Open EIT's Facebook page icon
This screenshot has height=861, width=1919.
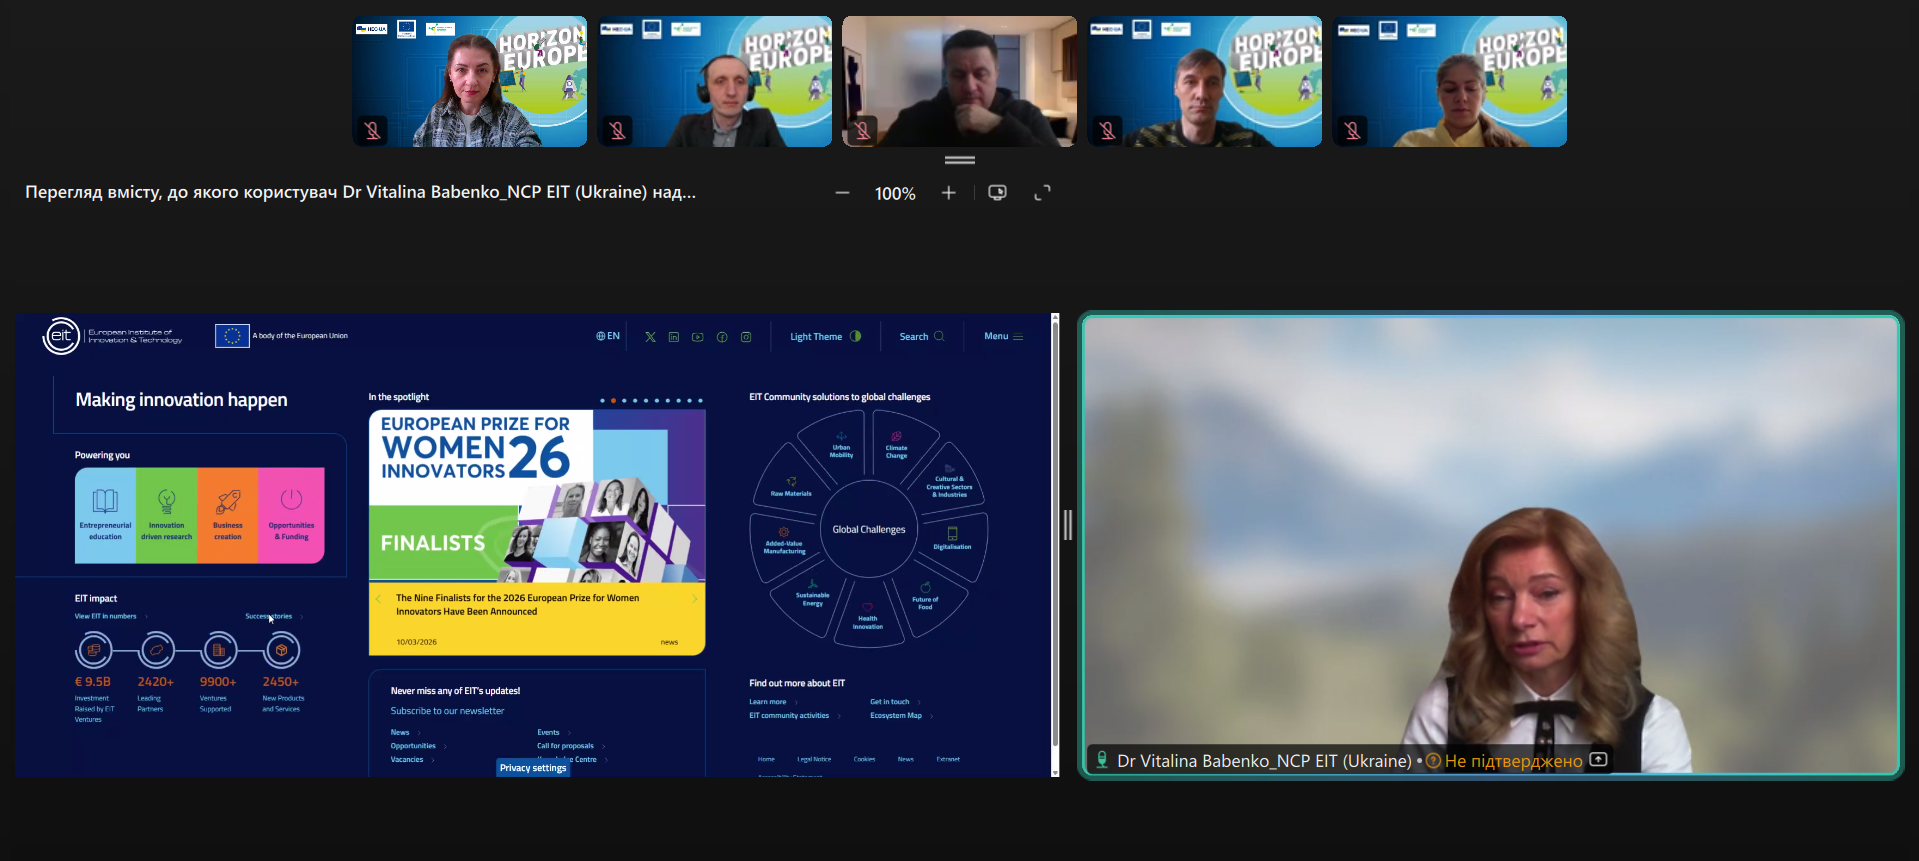722,337
